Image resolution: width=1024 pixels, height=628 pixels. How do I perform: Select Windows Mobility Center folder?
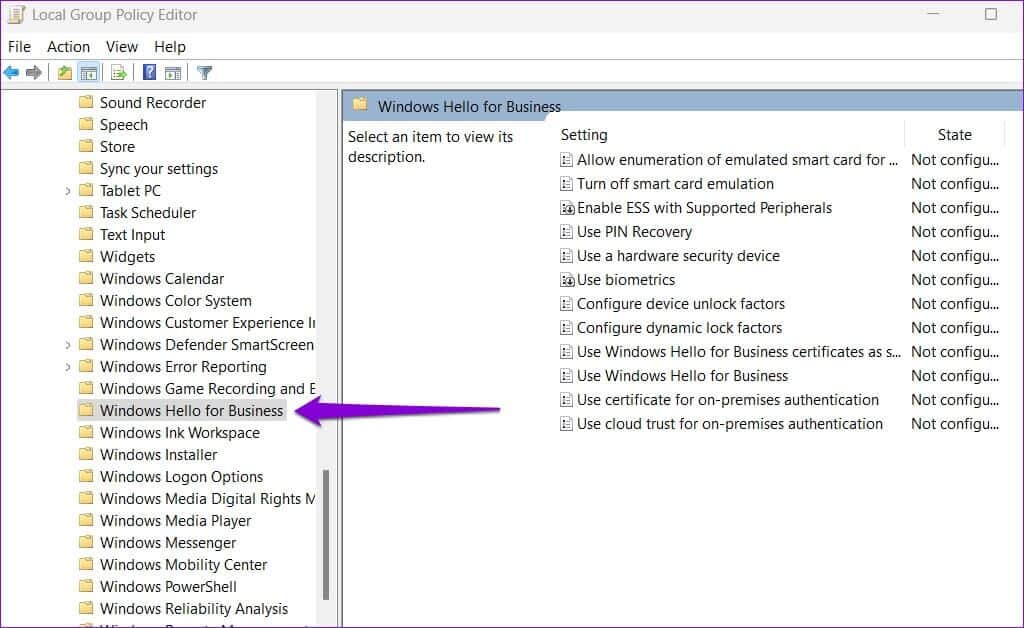click(183, 565)
